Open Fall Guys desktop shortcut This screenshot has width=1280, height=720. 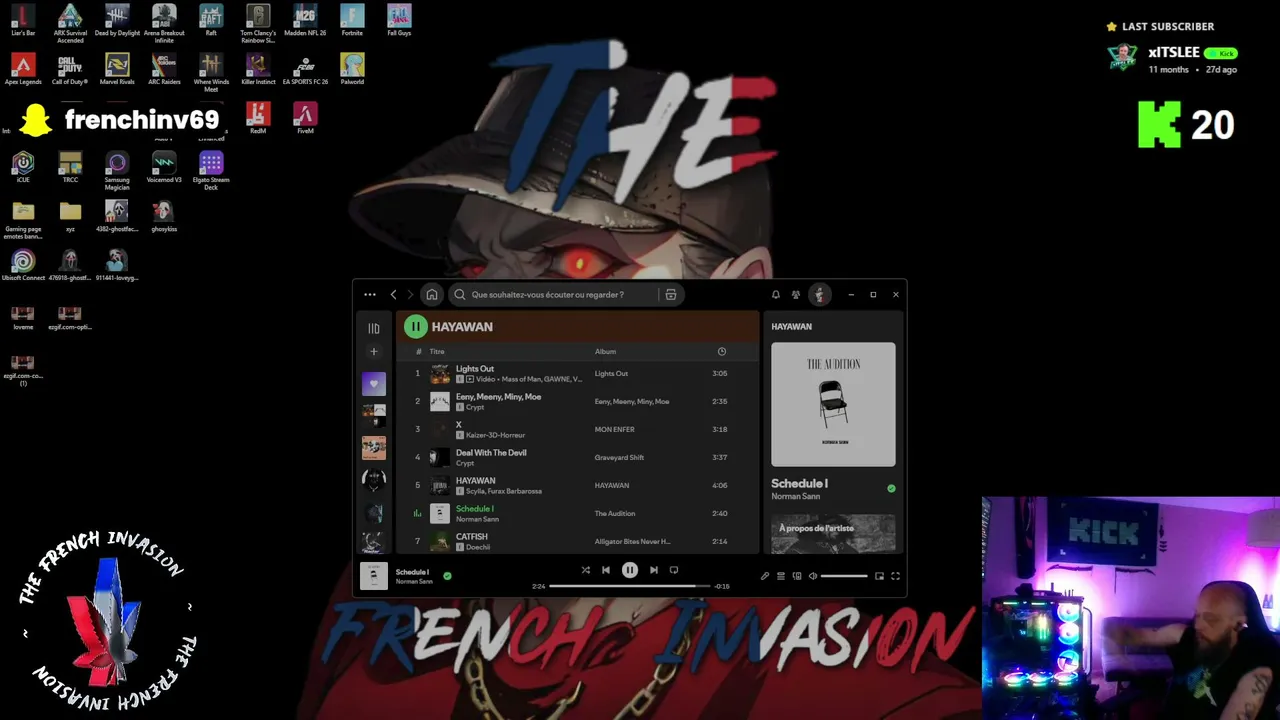[399, 20]
